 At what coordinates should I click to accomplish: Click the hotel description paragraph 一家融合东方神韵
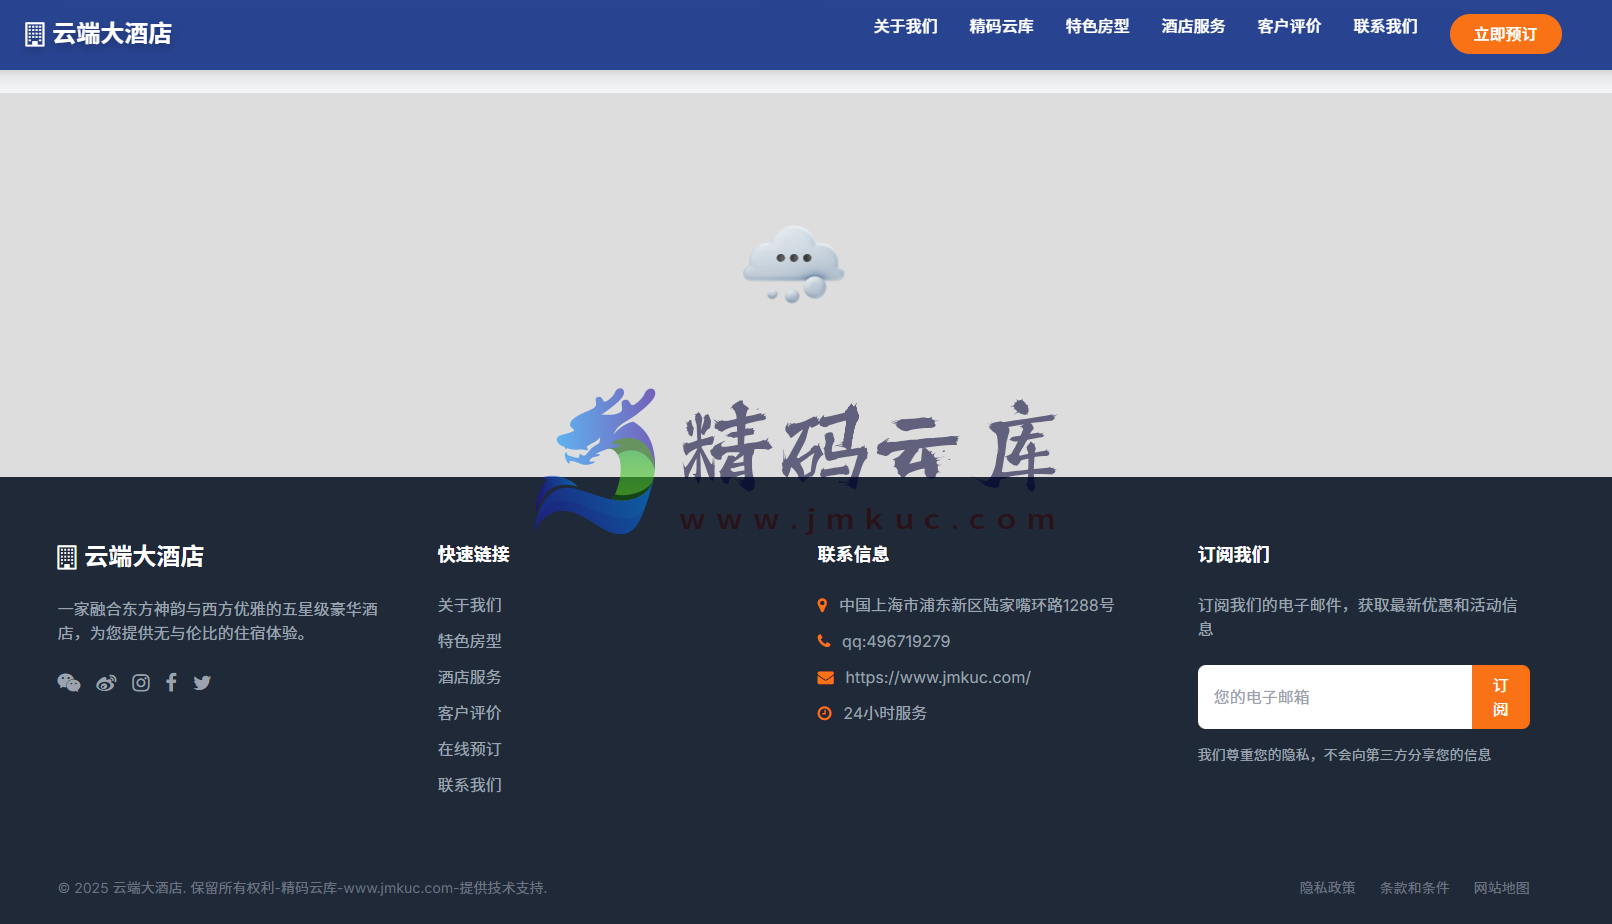[x=218, y=621]
